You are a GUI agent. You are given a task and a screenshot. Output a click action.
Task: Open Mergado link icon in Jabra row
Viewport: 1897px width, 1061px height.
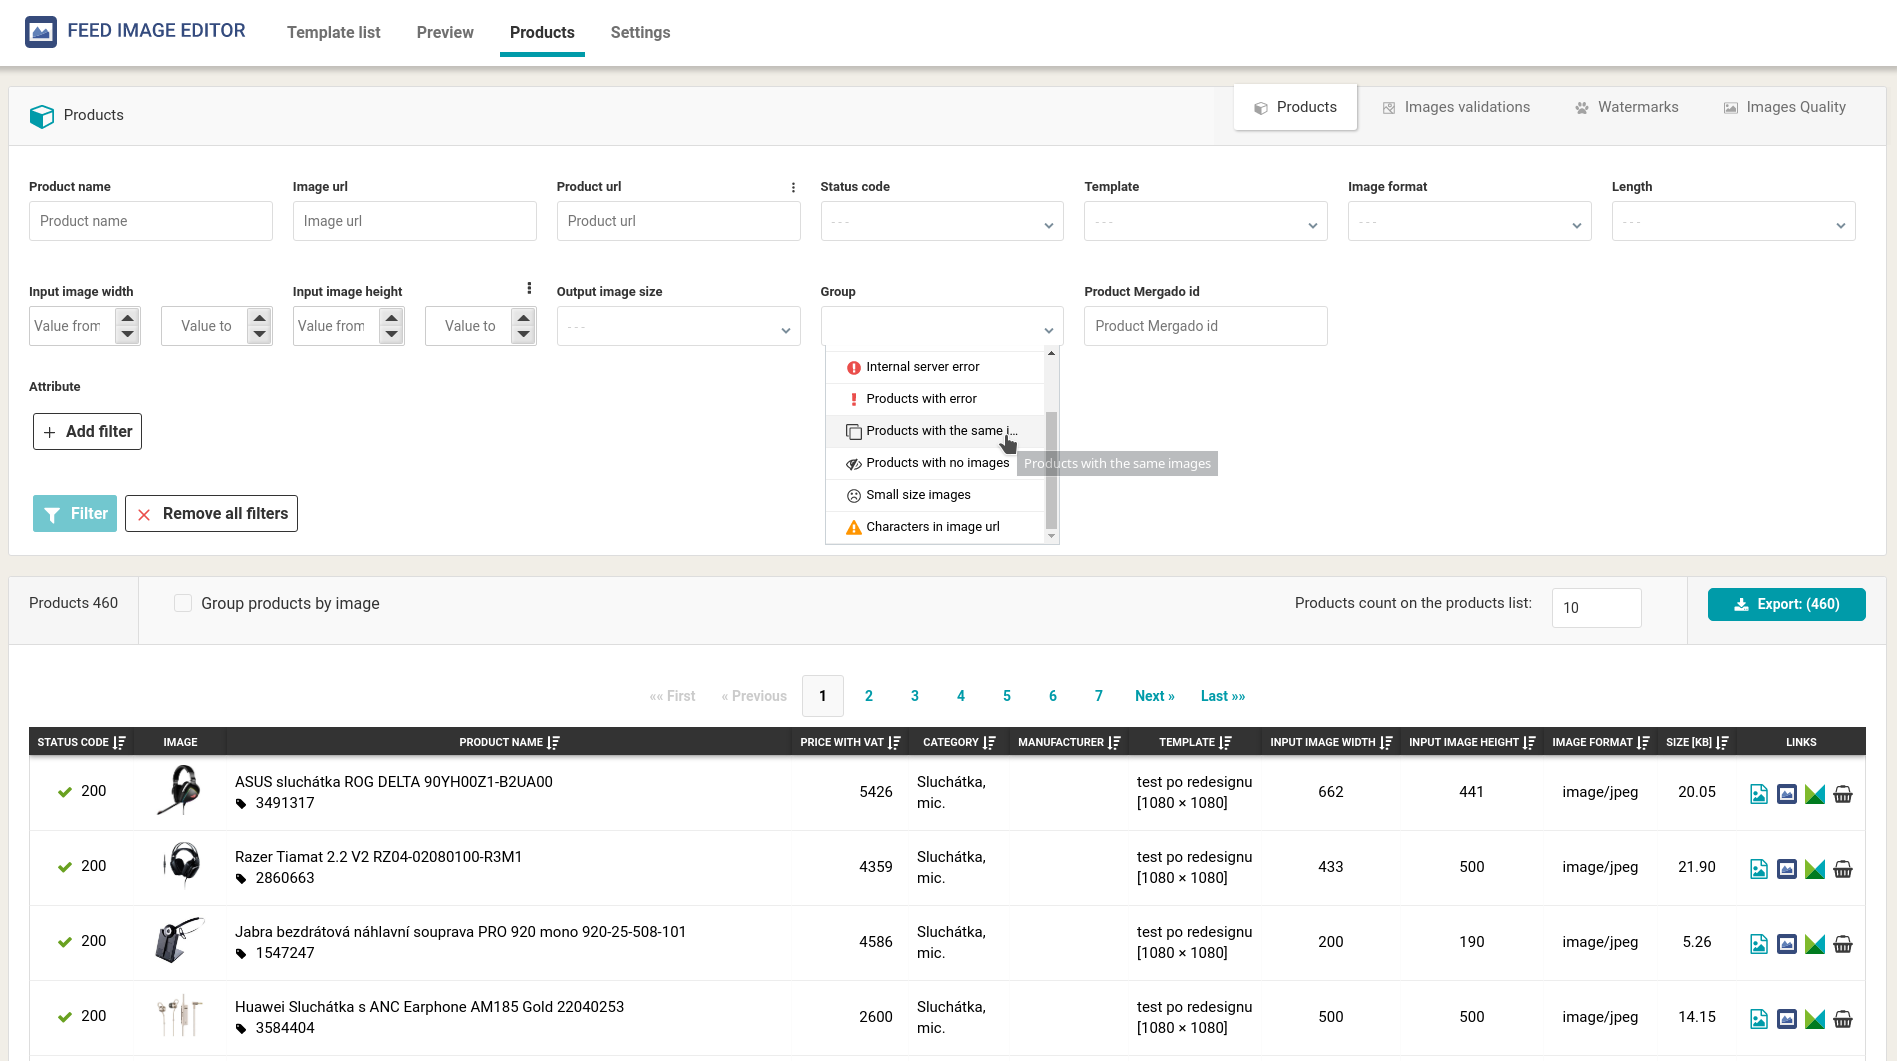point(1815,944)
